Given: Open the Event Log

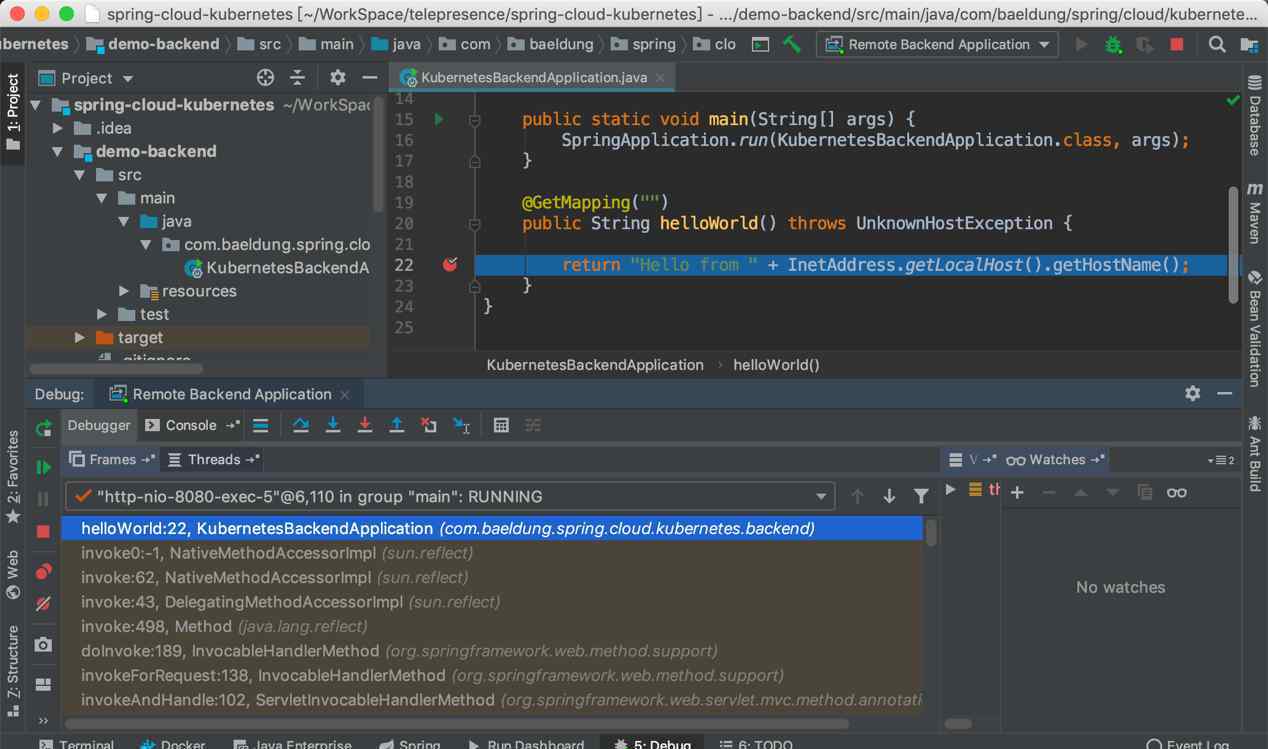Looking at the screenshot, I should click(1188, 744).
